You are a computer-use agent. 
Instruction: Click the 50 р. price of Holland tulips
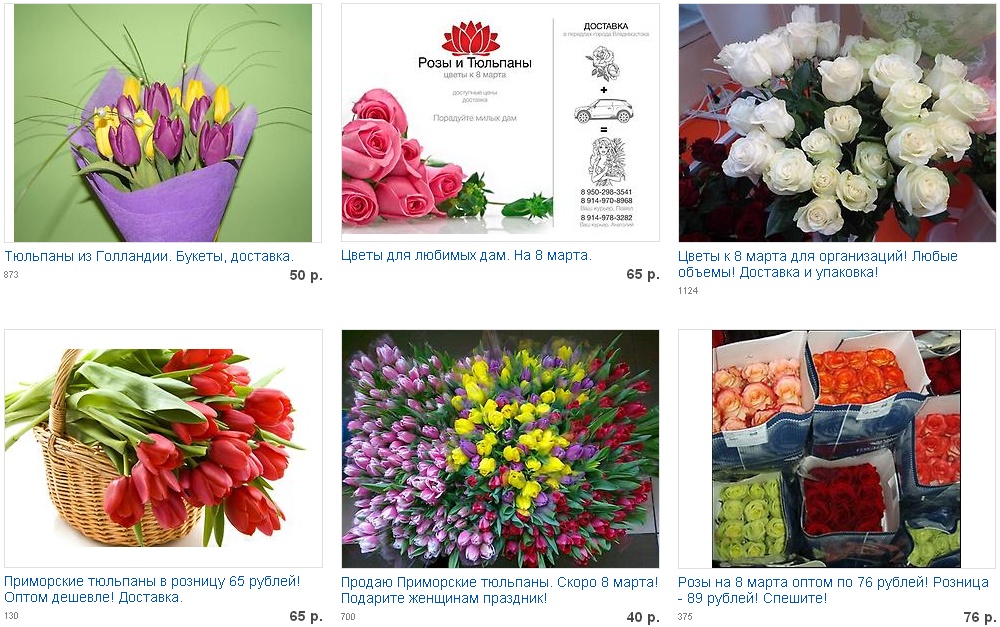coord(306,276)
